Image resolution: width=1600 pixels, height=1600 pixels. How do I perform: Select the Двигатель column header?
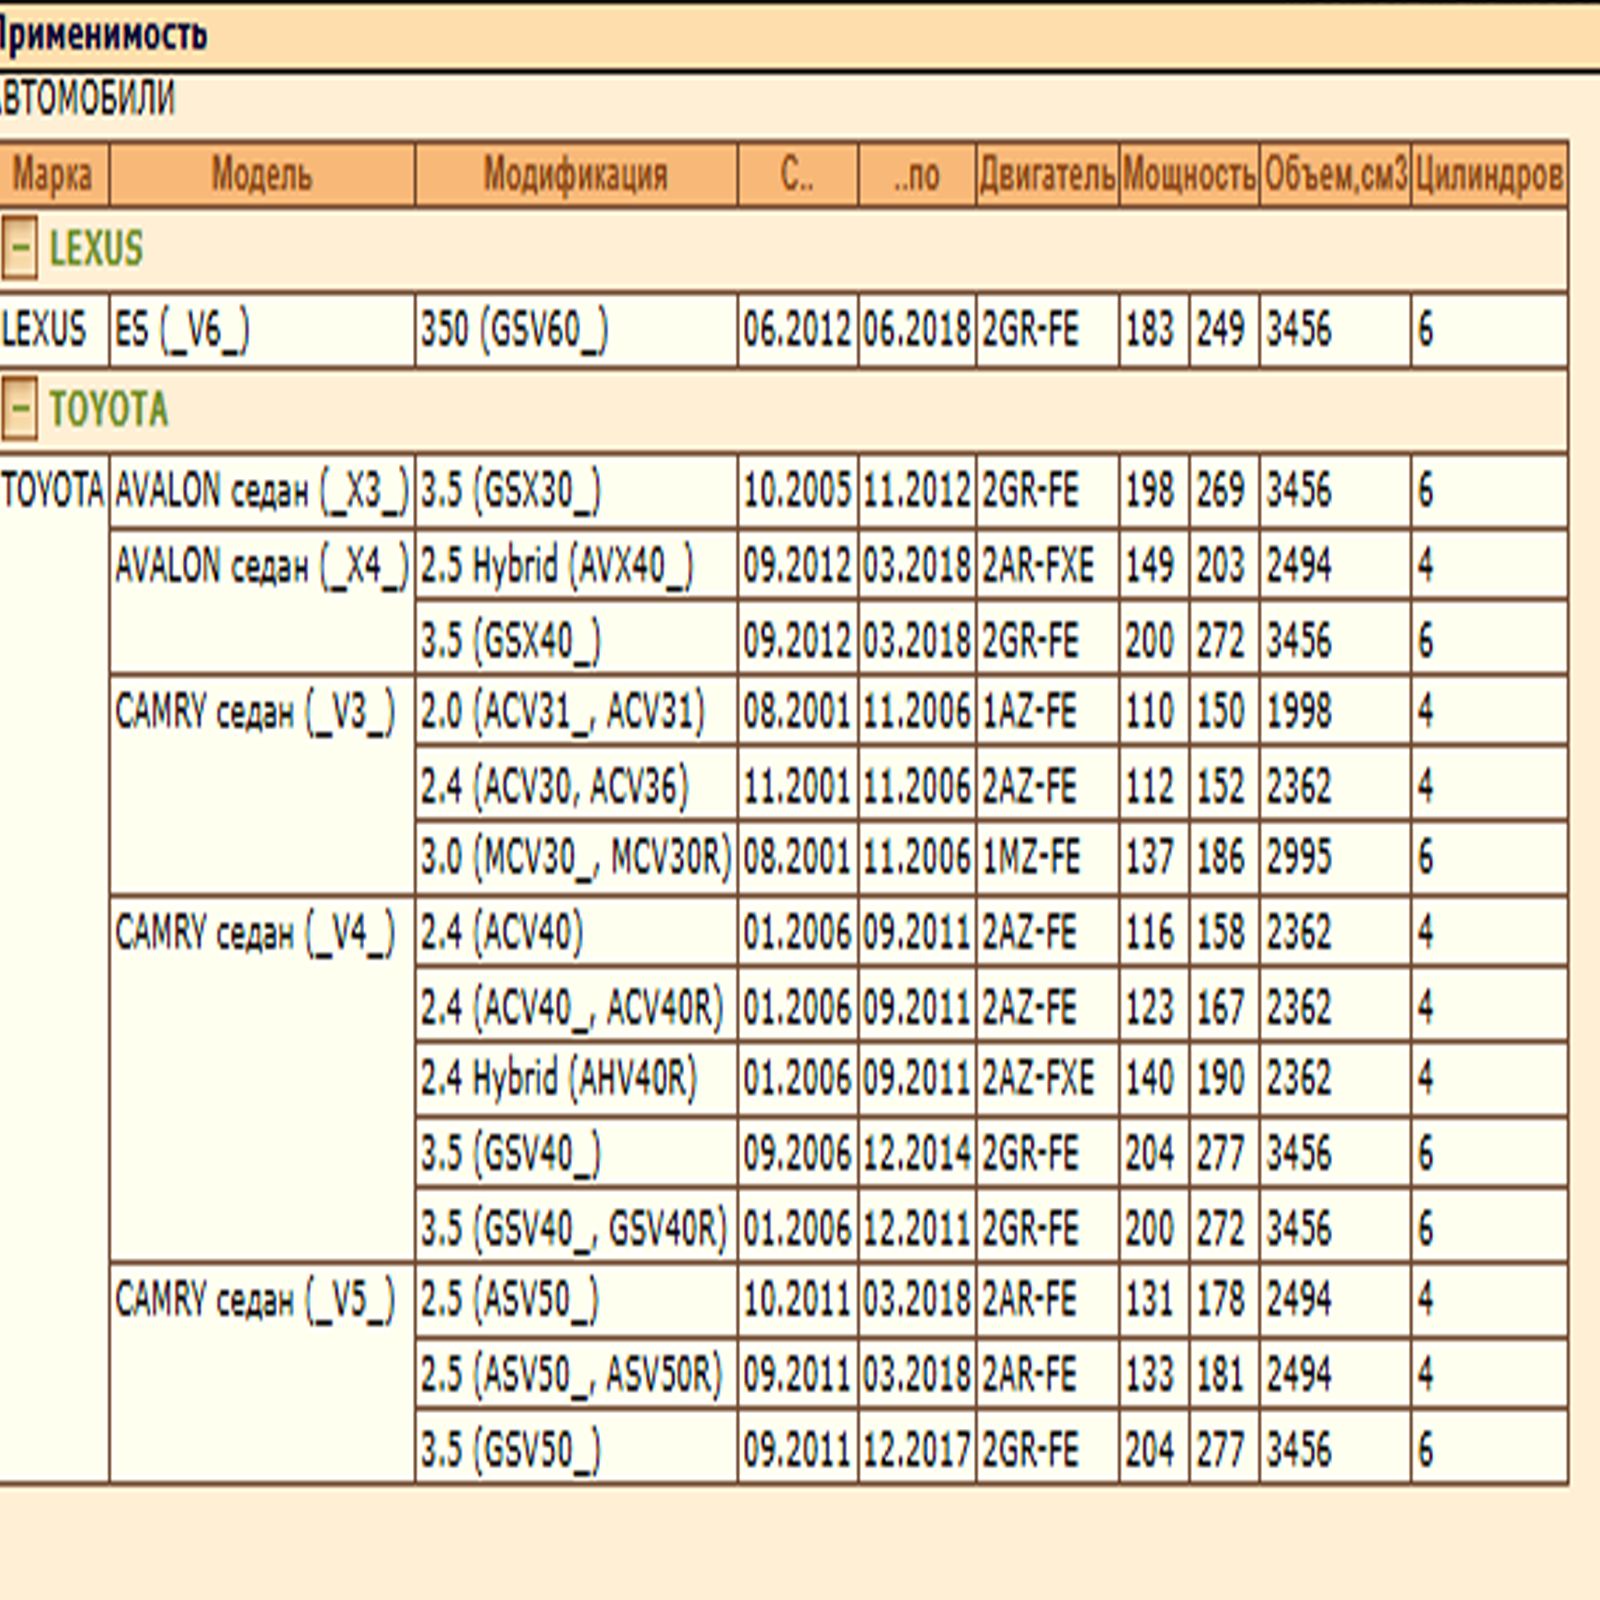pos(1046,175)
